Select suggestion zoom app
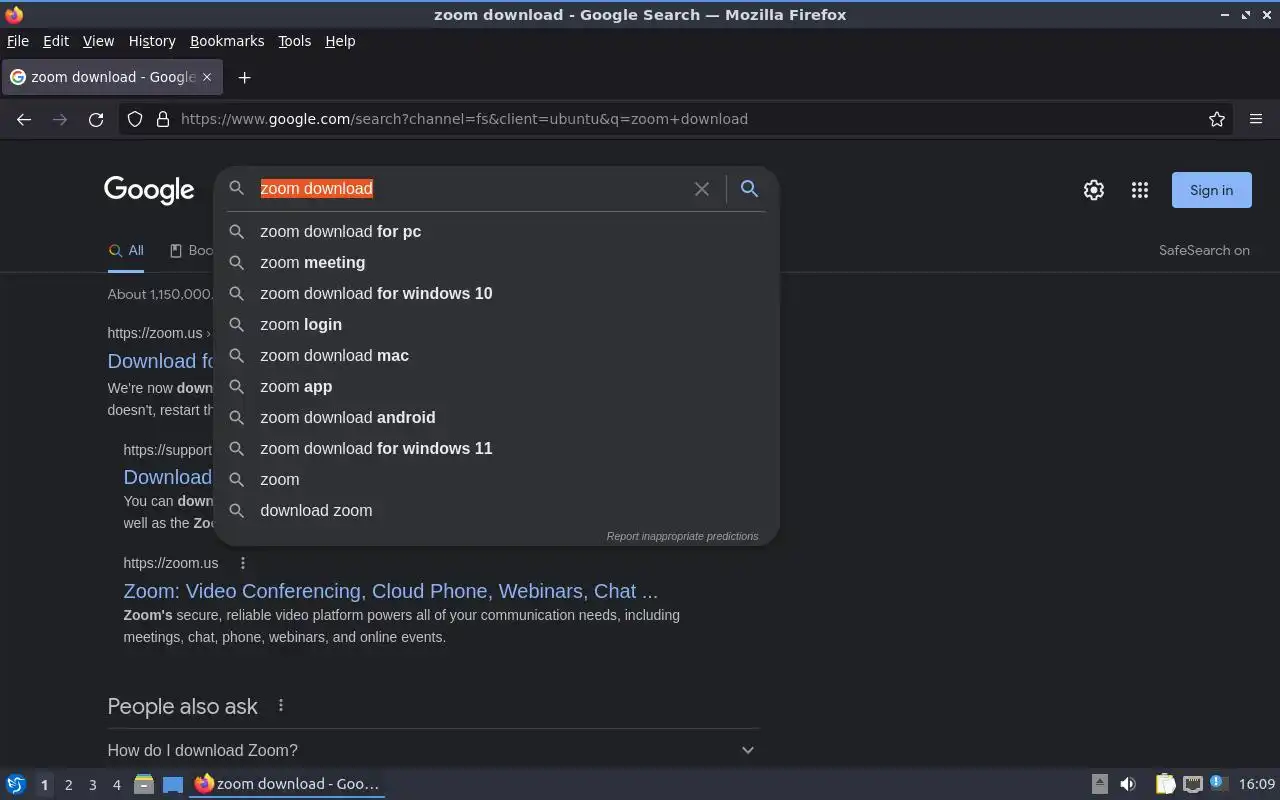The height and width of the screenshot is (800, 1280). point(497,386)
